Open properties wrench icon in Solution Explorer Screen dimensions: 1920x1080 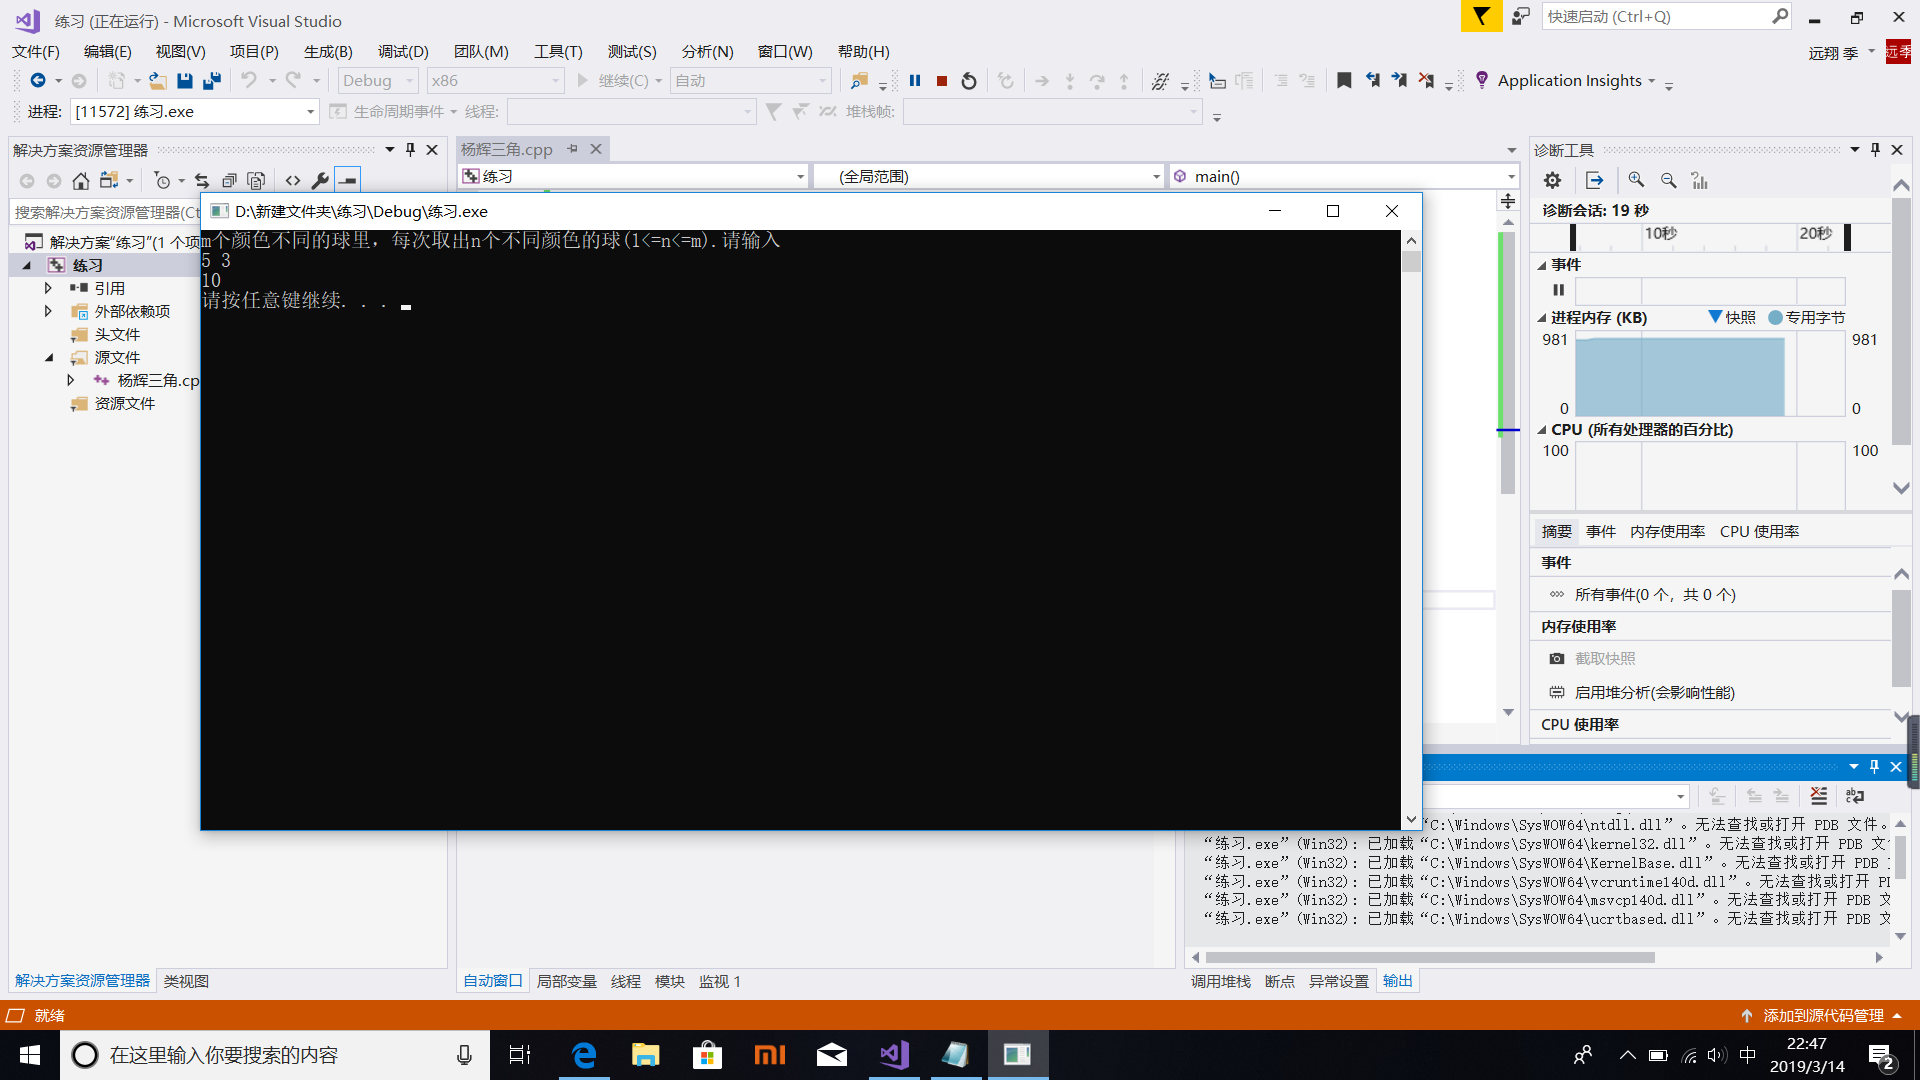(x=319, y=180)
